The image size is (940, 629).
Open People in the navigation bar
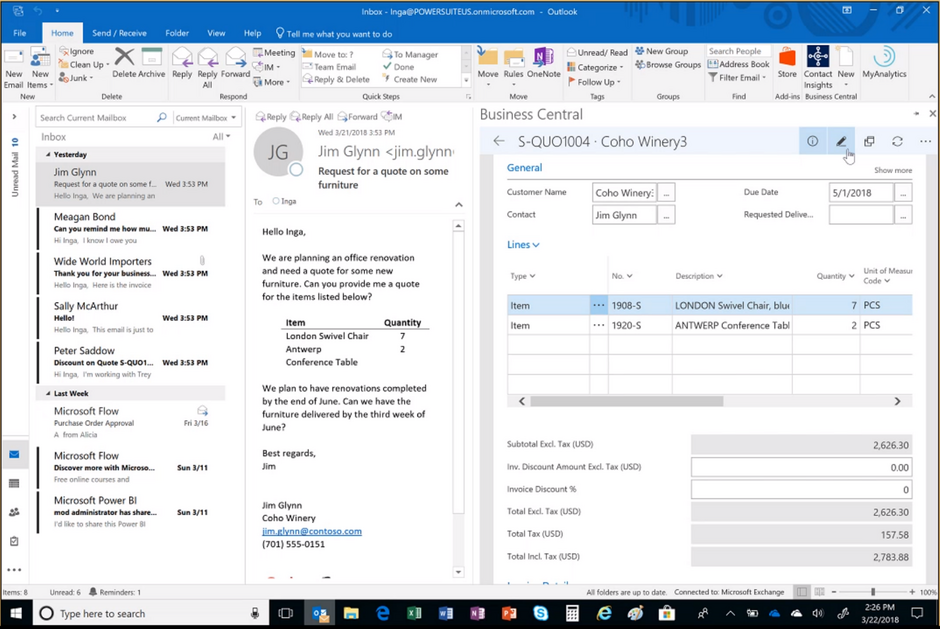pyautogui.click(x=14, y=512)
